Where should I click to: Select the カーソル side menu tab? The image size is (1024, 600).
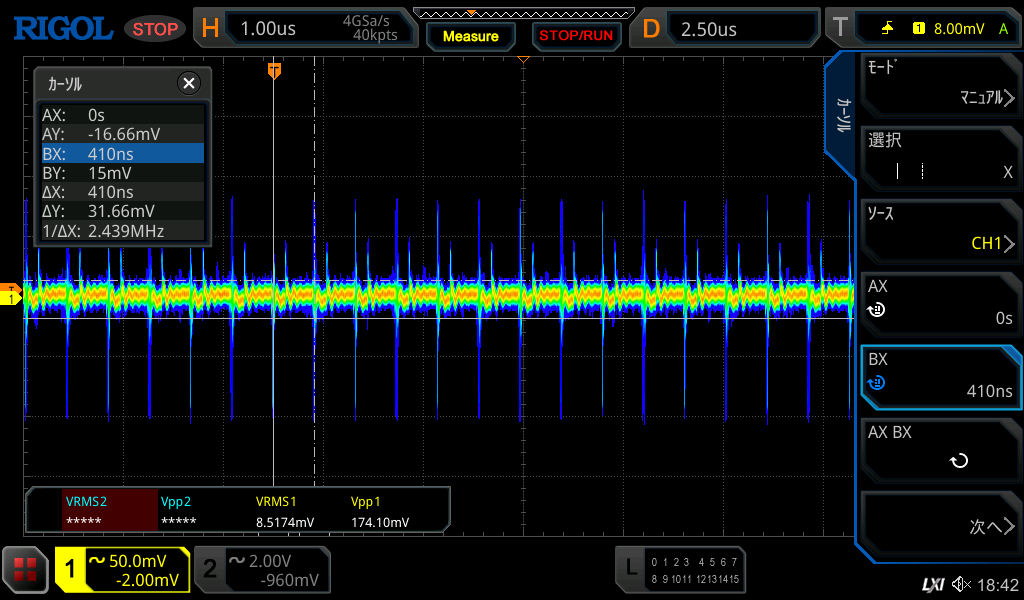tap(843, 116)
